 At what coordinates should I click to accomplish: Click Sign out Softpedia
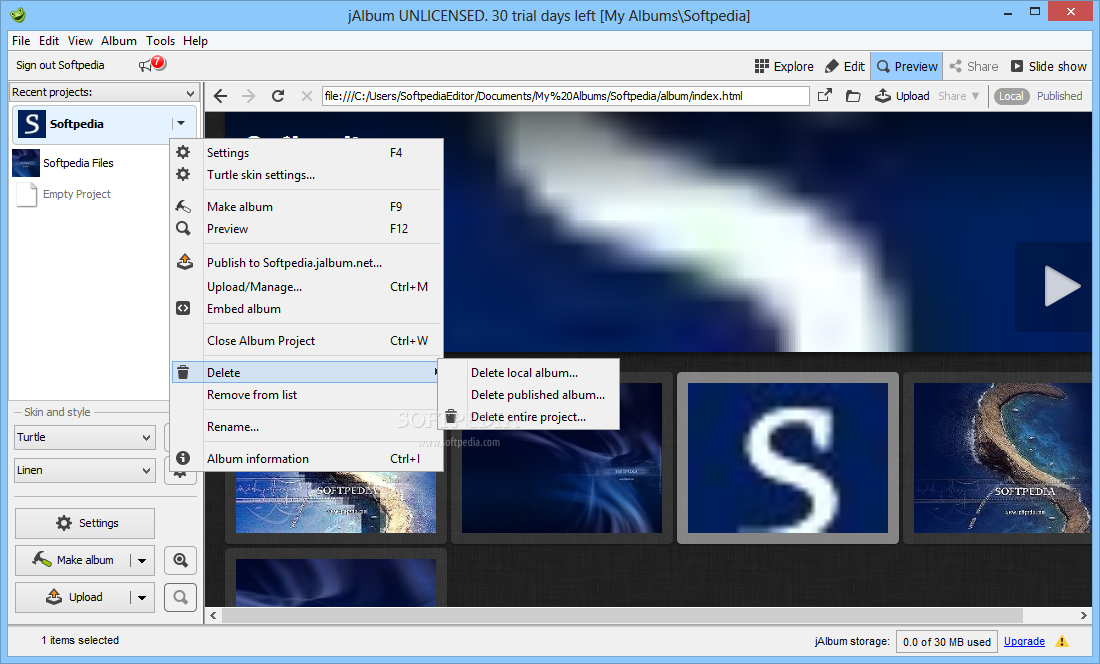pos(60,65)
